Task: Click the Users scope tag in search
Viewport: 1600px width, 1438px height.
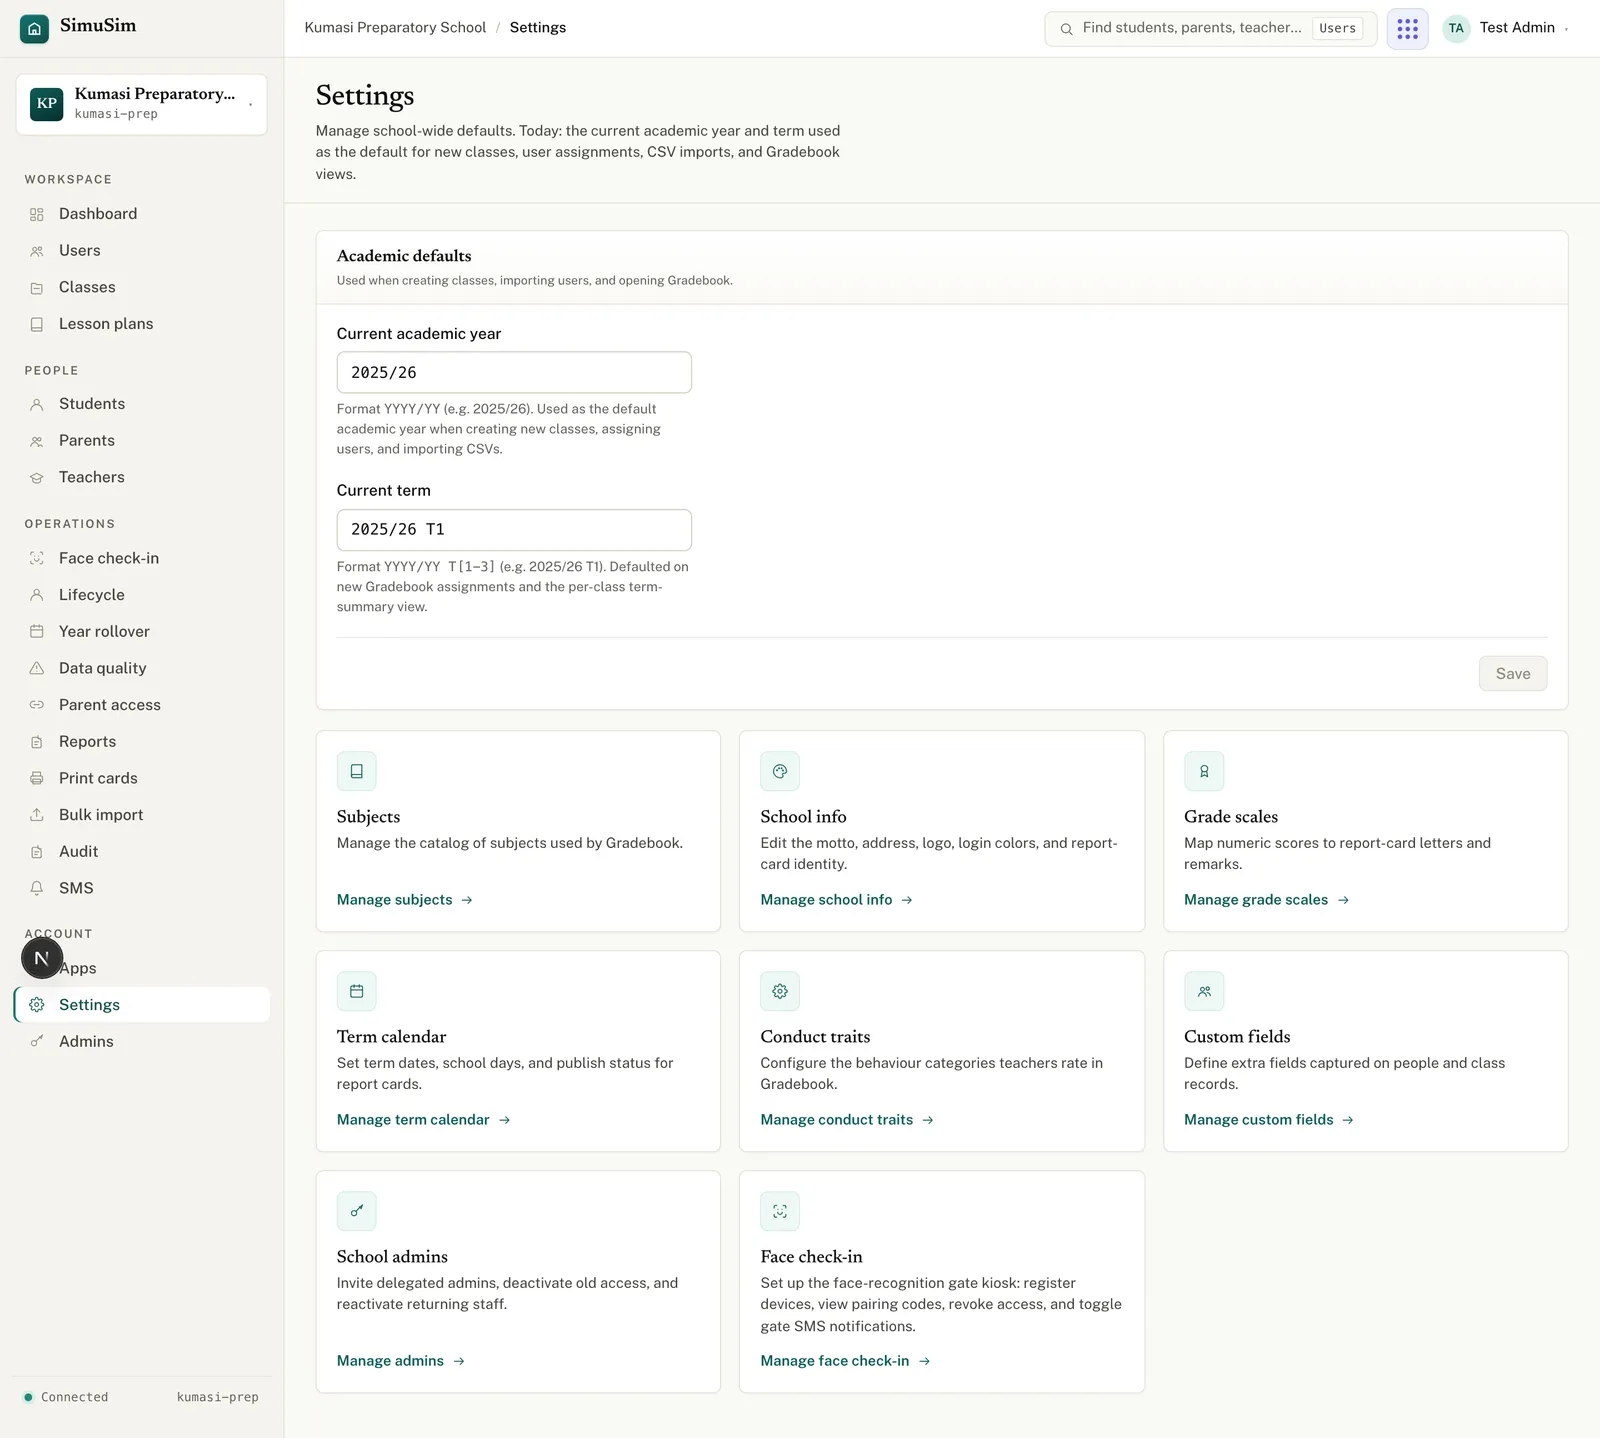Action: tap(1337, 28)
